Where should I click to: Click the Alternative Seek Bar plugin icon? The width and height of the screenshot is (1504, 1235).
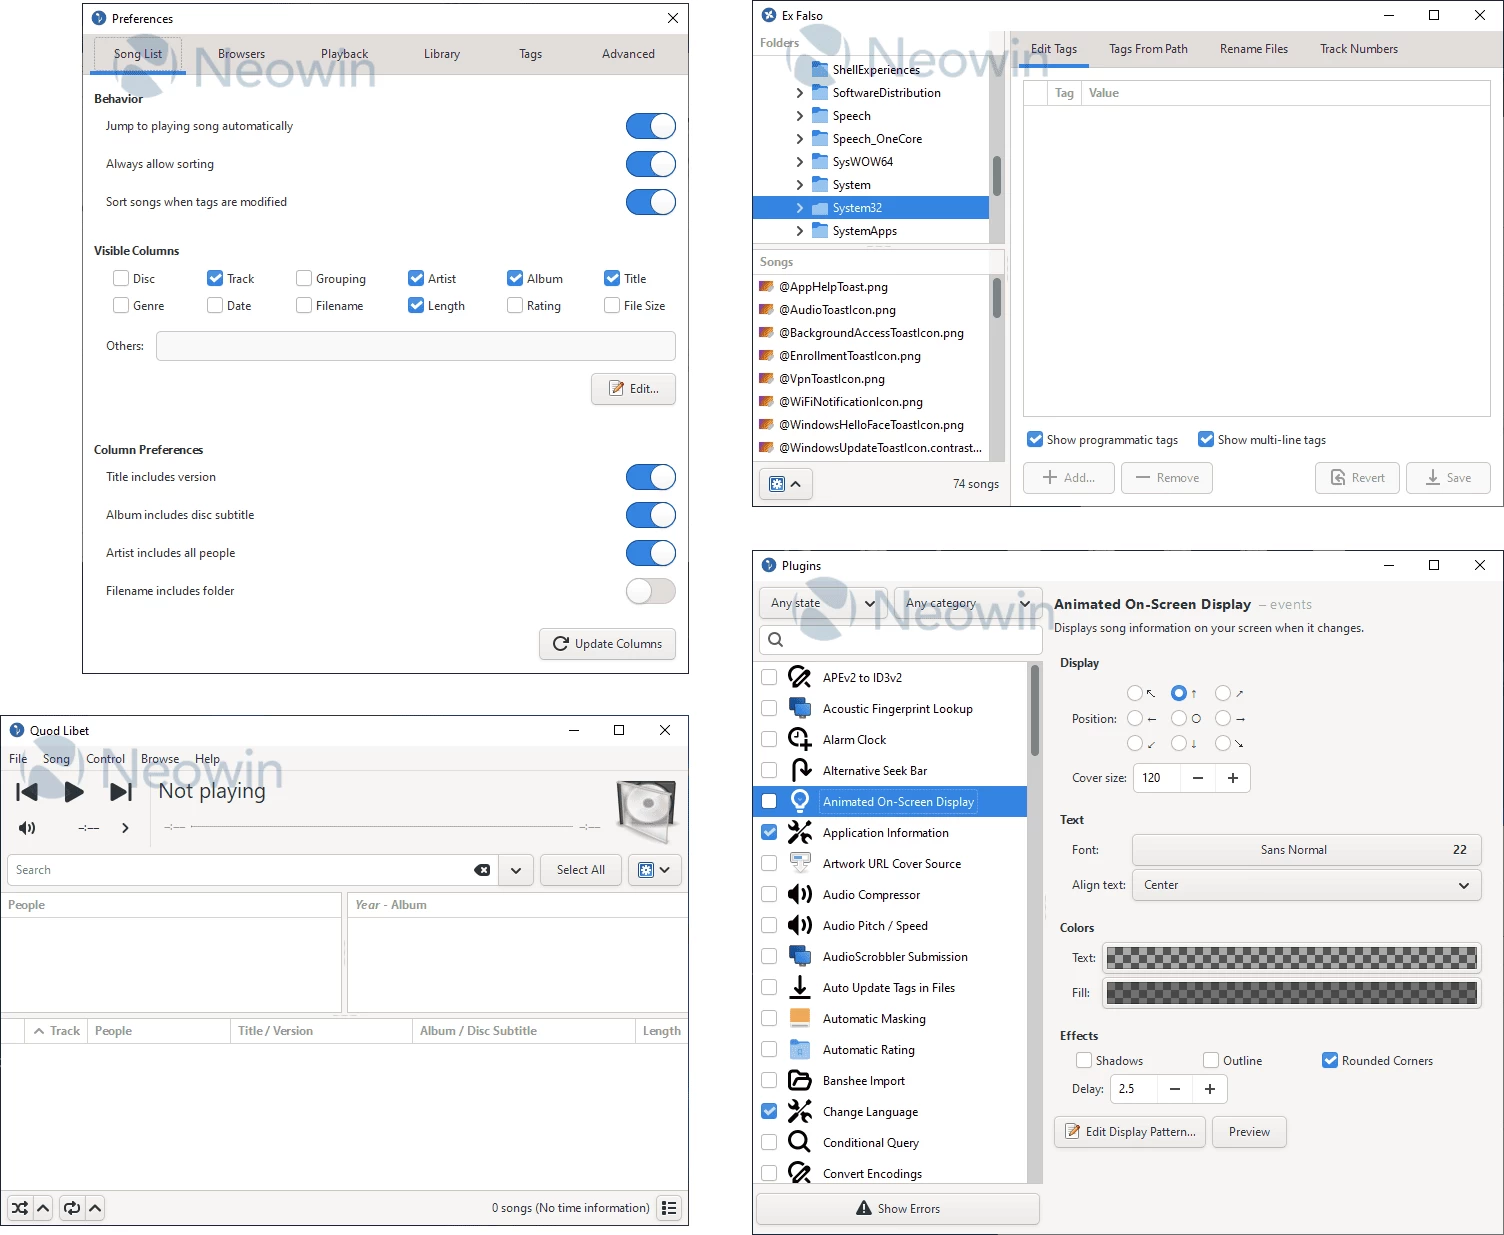[799, 770]
